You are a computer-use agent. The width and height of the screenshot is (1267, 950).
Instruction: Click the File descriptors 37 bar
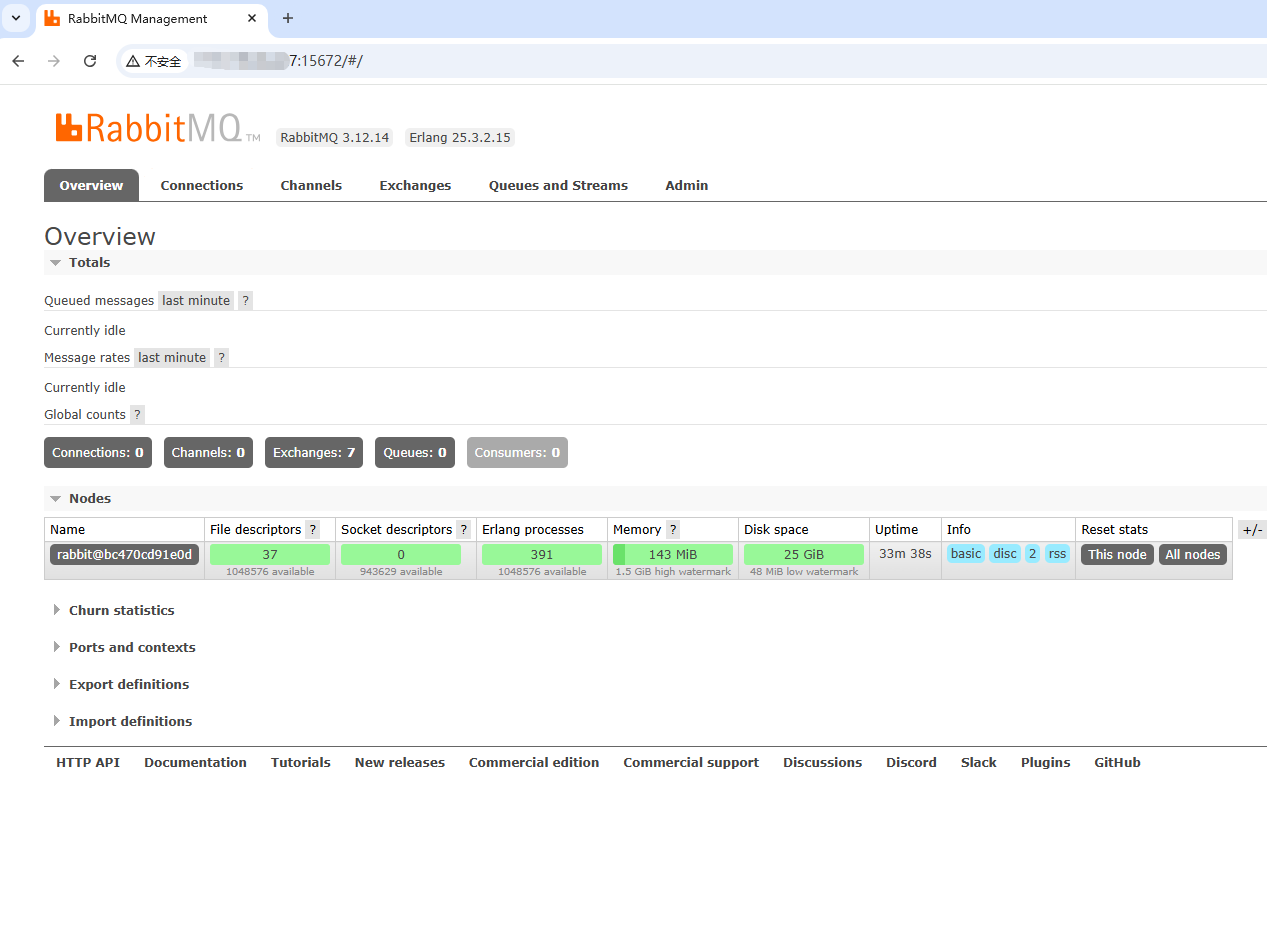[x=270, y=554]
